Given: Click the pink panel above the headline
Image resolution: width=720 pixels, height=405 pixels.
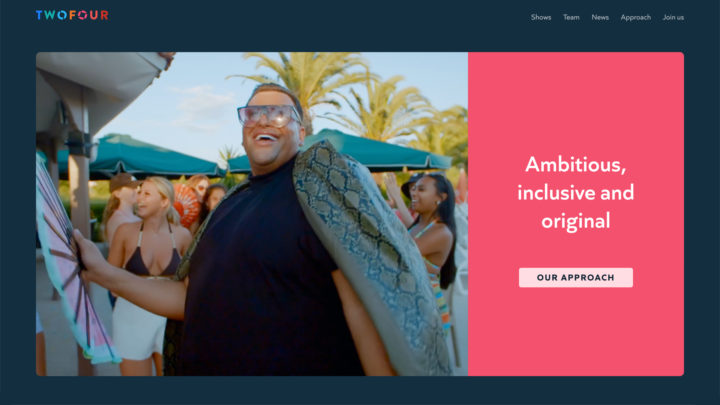Looking at the screenshot, I should coord(576,101).
